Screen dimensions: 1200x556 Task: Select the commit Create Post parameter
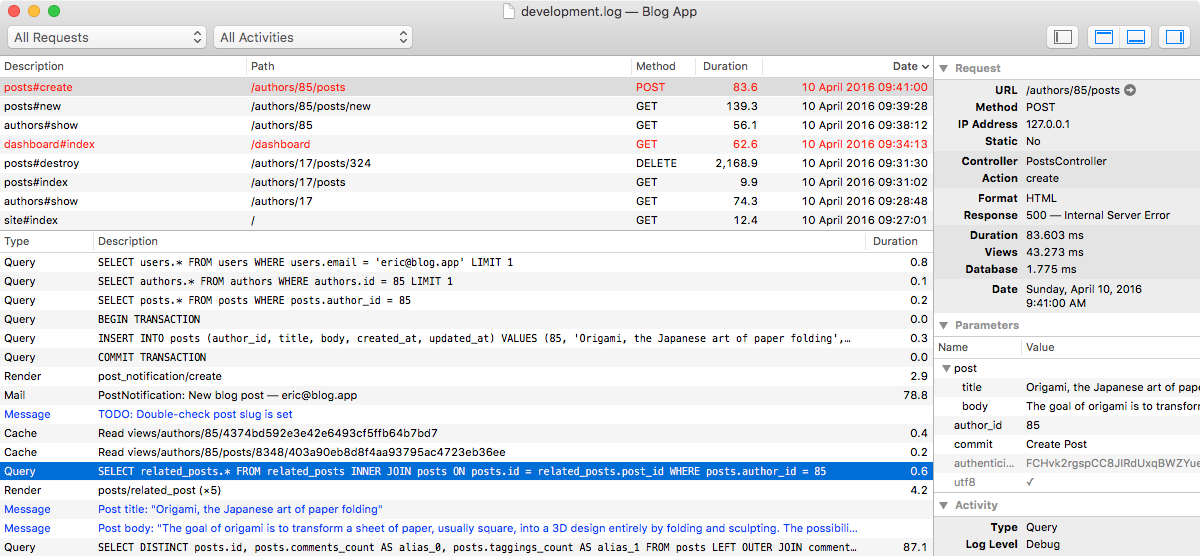click(x=1067, y=444)
